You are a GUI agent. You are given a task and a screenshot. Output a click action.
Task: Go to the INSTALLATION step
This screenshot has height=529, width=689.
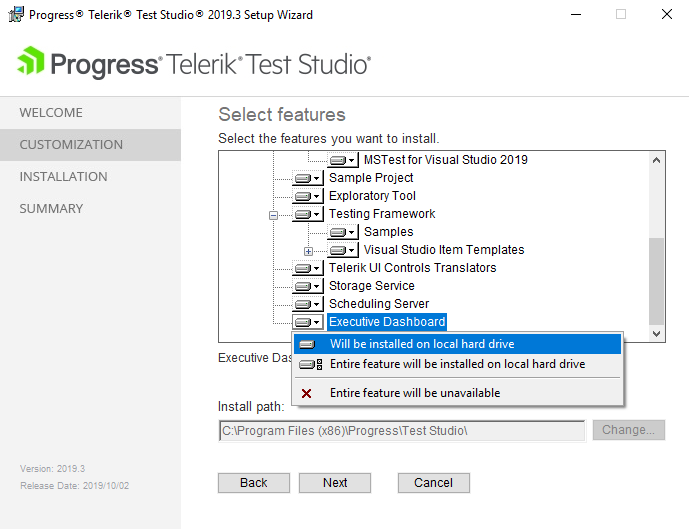[x=90, y=177]
